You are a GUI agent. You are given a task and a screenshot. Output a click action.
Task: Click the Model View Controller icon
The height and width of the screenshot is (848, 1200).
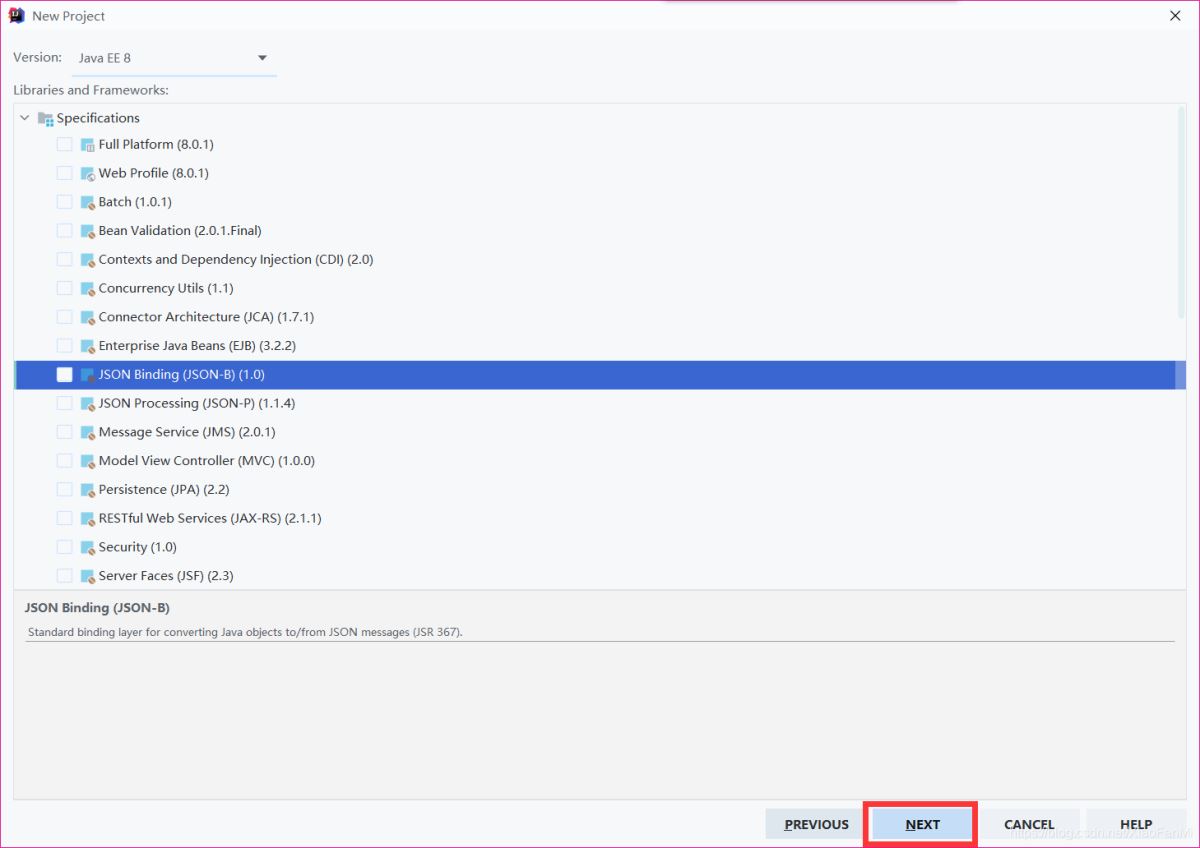click(x=87, y=461)
